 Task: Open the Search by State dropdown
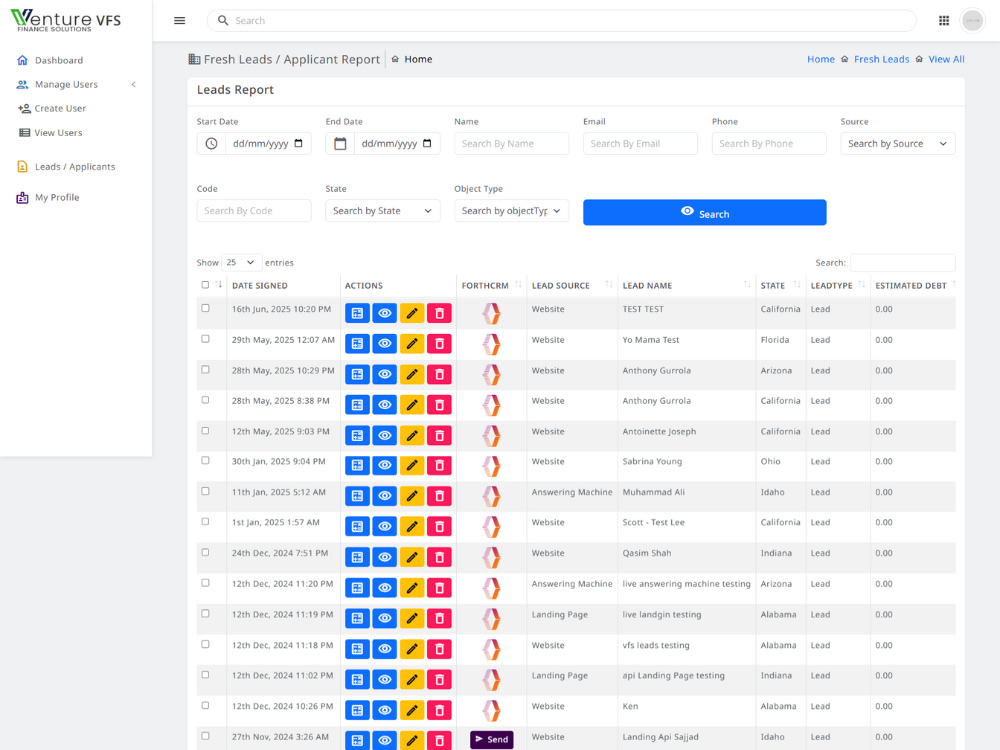(383, 210)
